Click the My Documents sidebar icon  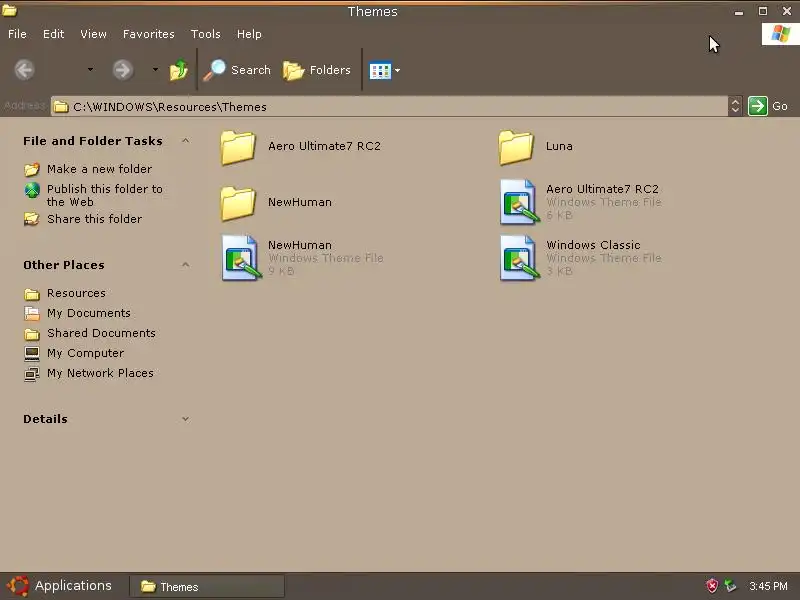point(32,313)
